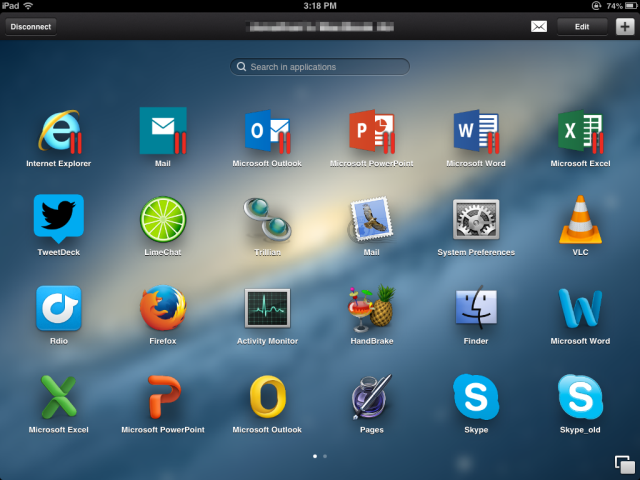Open the envelope mail icon in toolbar
The image size is (640, 480).
tap(539, 27)
